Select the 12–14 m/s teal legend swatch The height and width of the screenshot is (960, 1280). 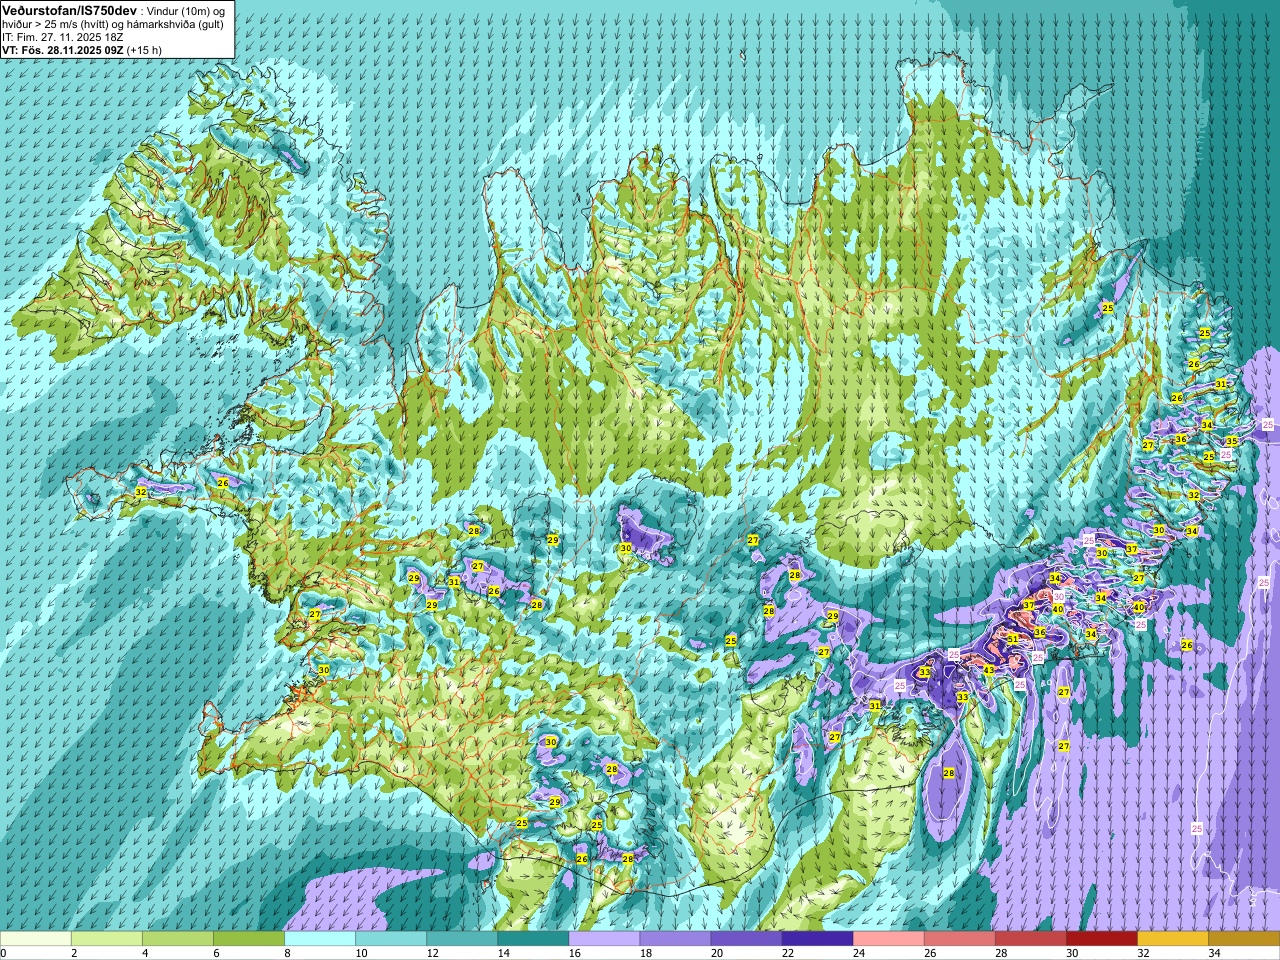coord(462,939)
